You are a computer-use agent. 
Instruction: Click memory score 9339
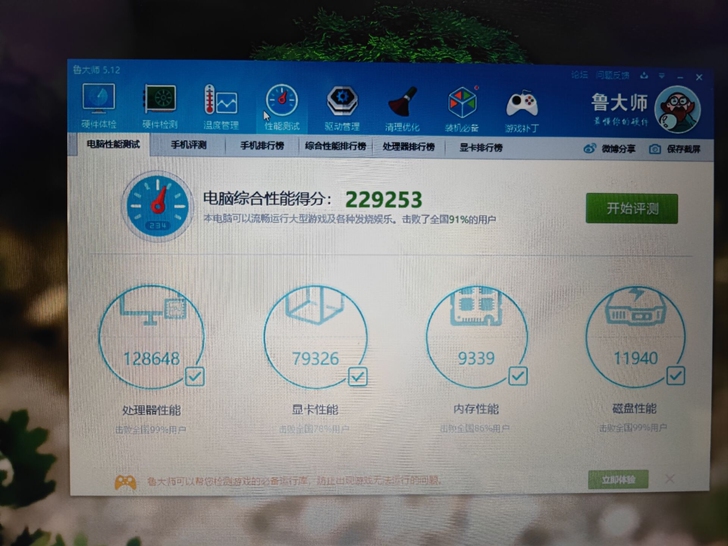tap(476, 358)
